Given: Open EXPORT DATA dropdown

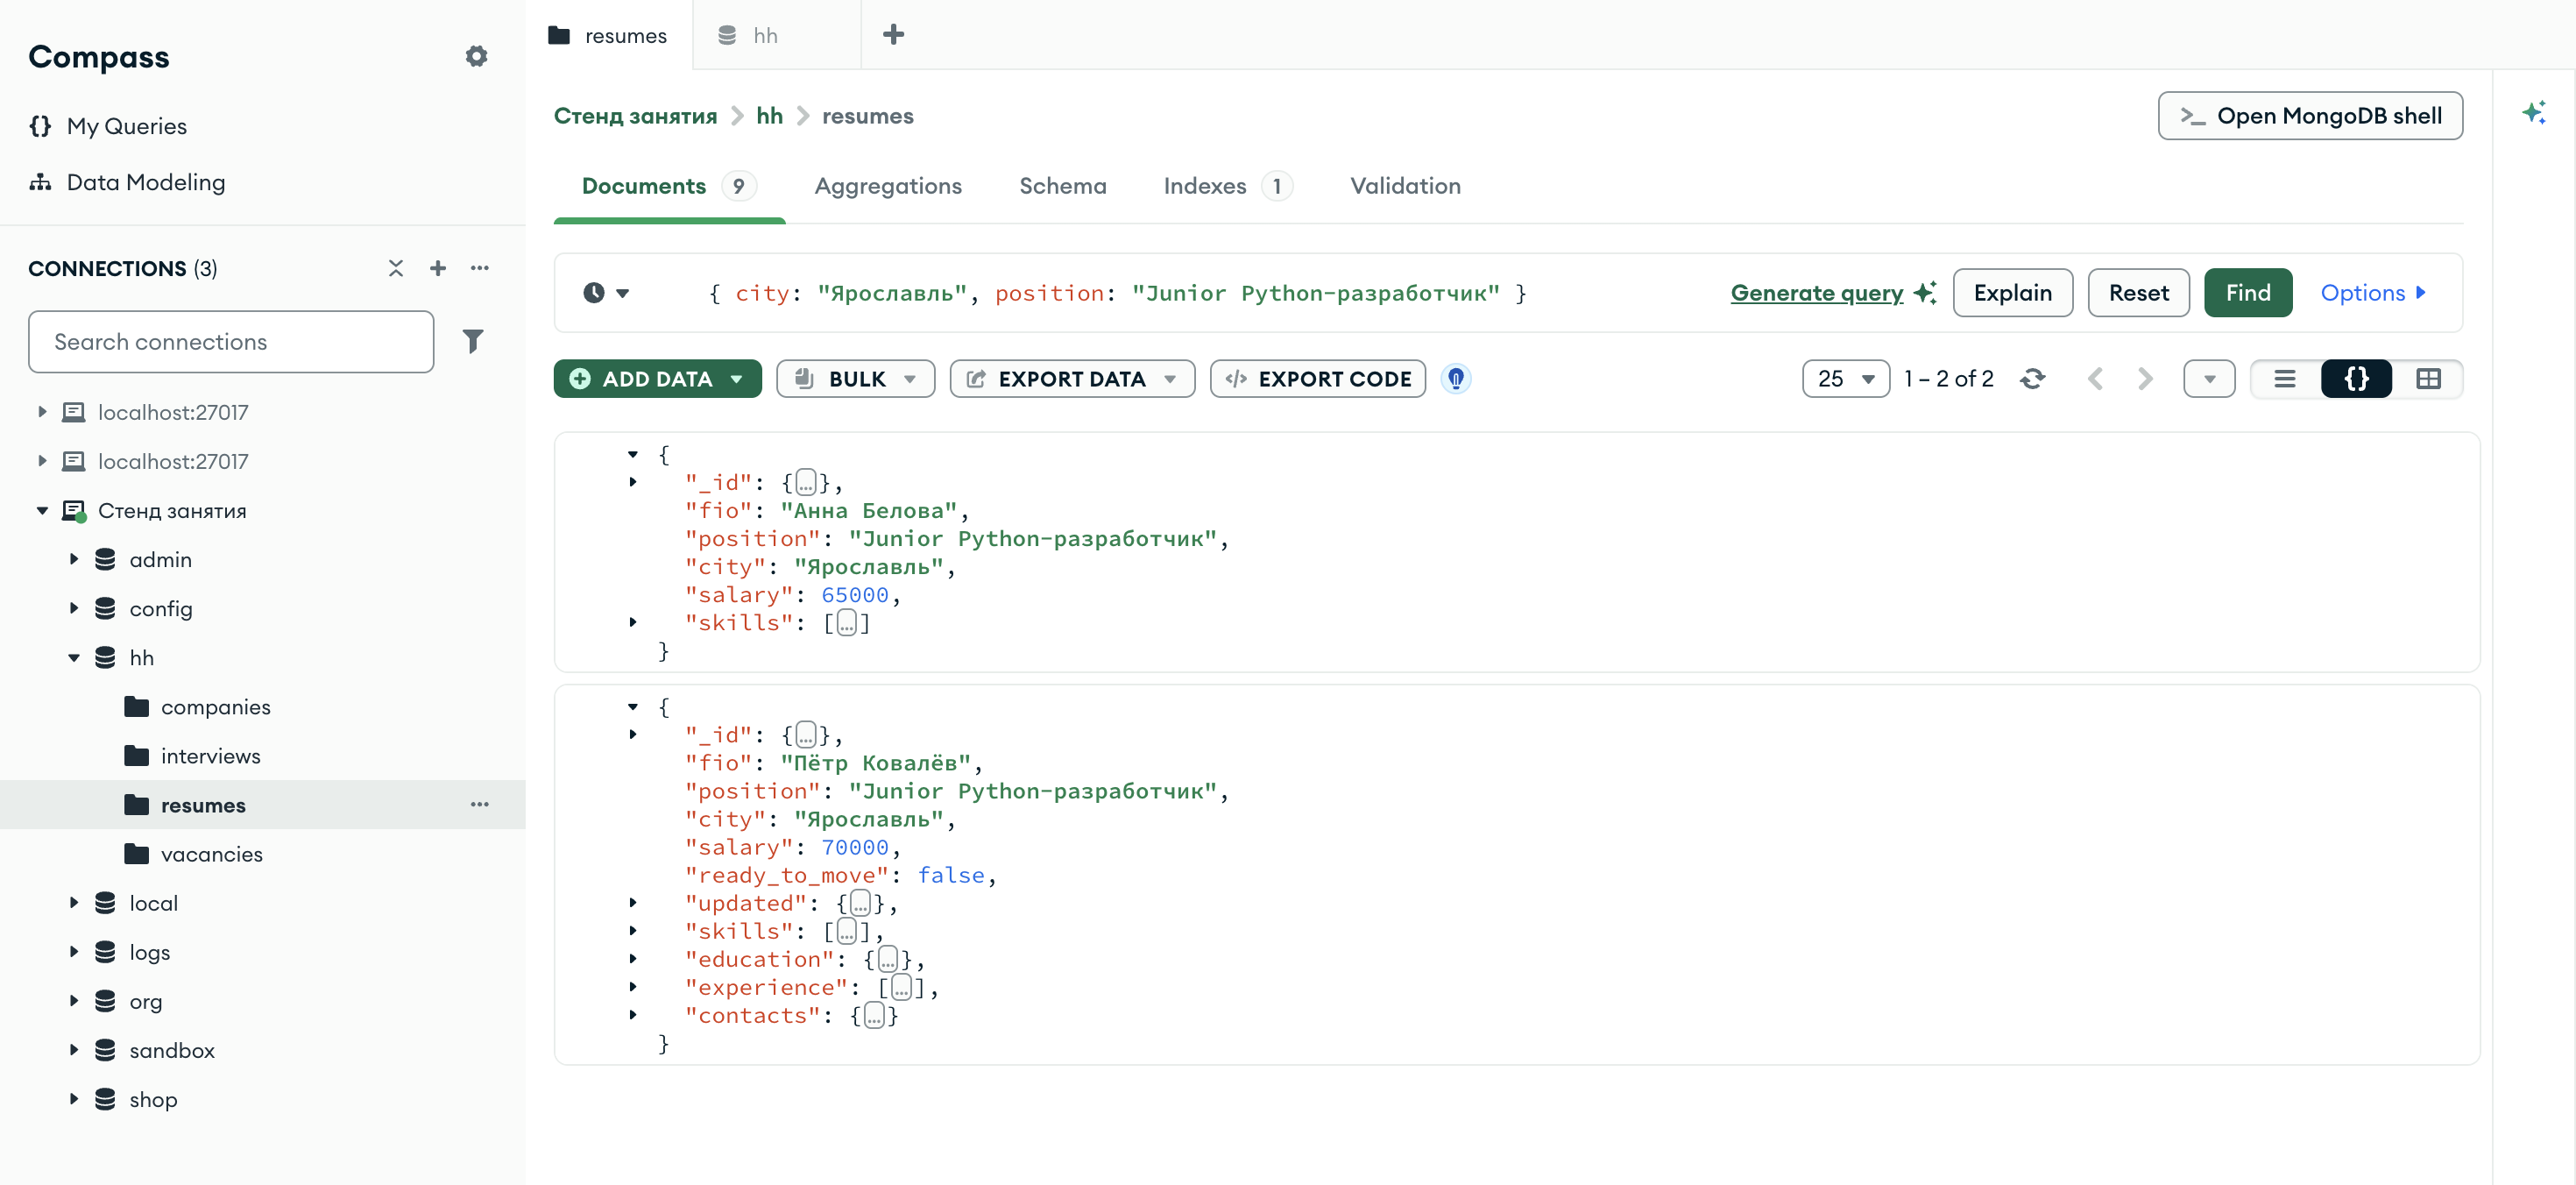Looking at the screenshot, I should (x=1072, y=379).
